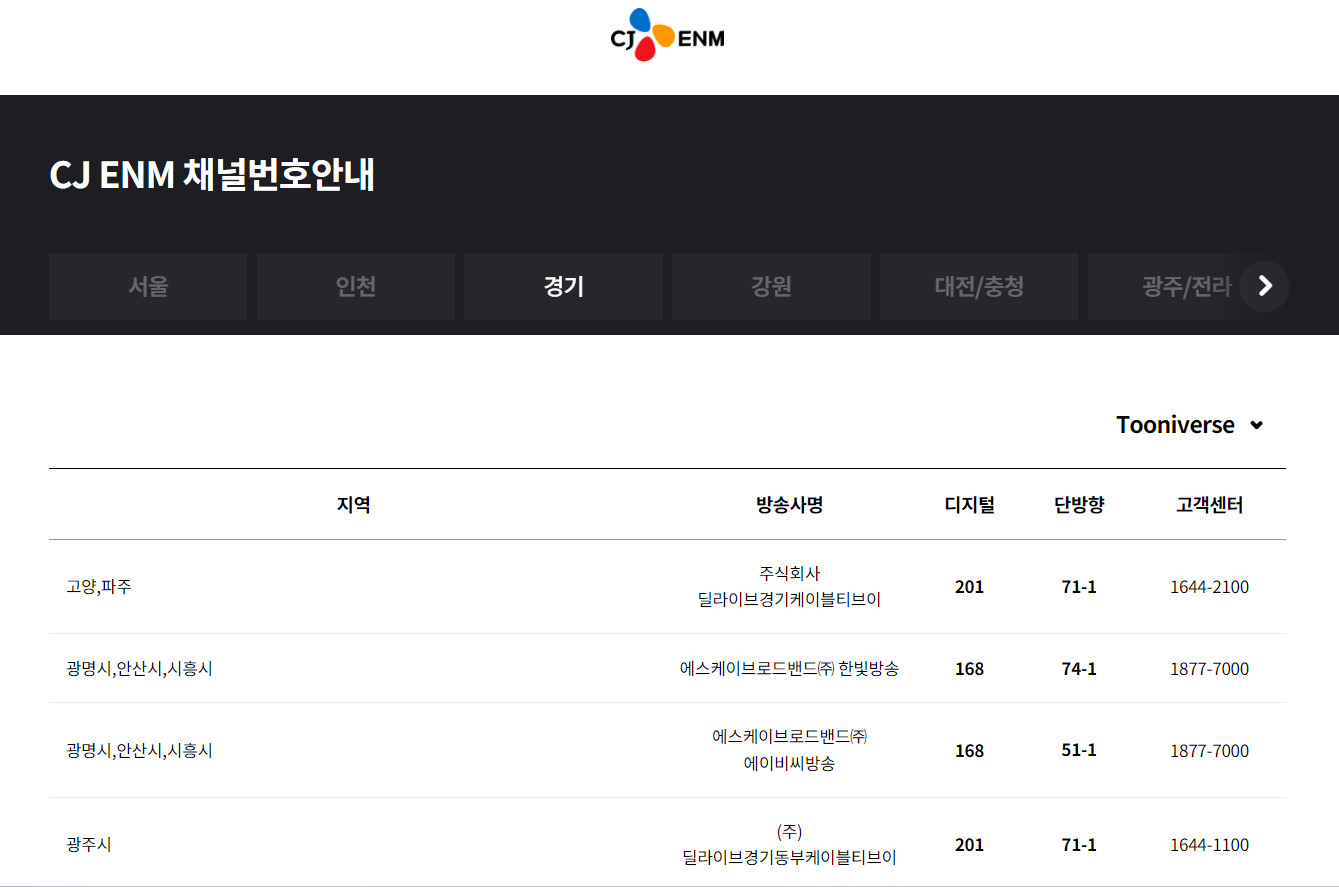
Task: Select the 광명시,안산시,시흥시 row with channel 51-1
Action: tap(137, 751)
